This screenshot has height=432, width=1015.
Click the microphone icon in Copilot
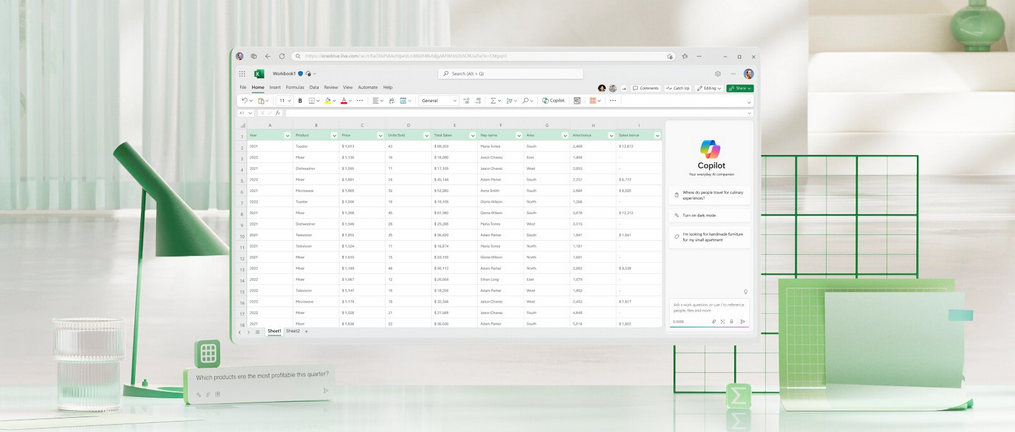731,322
